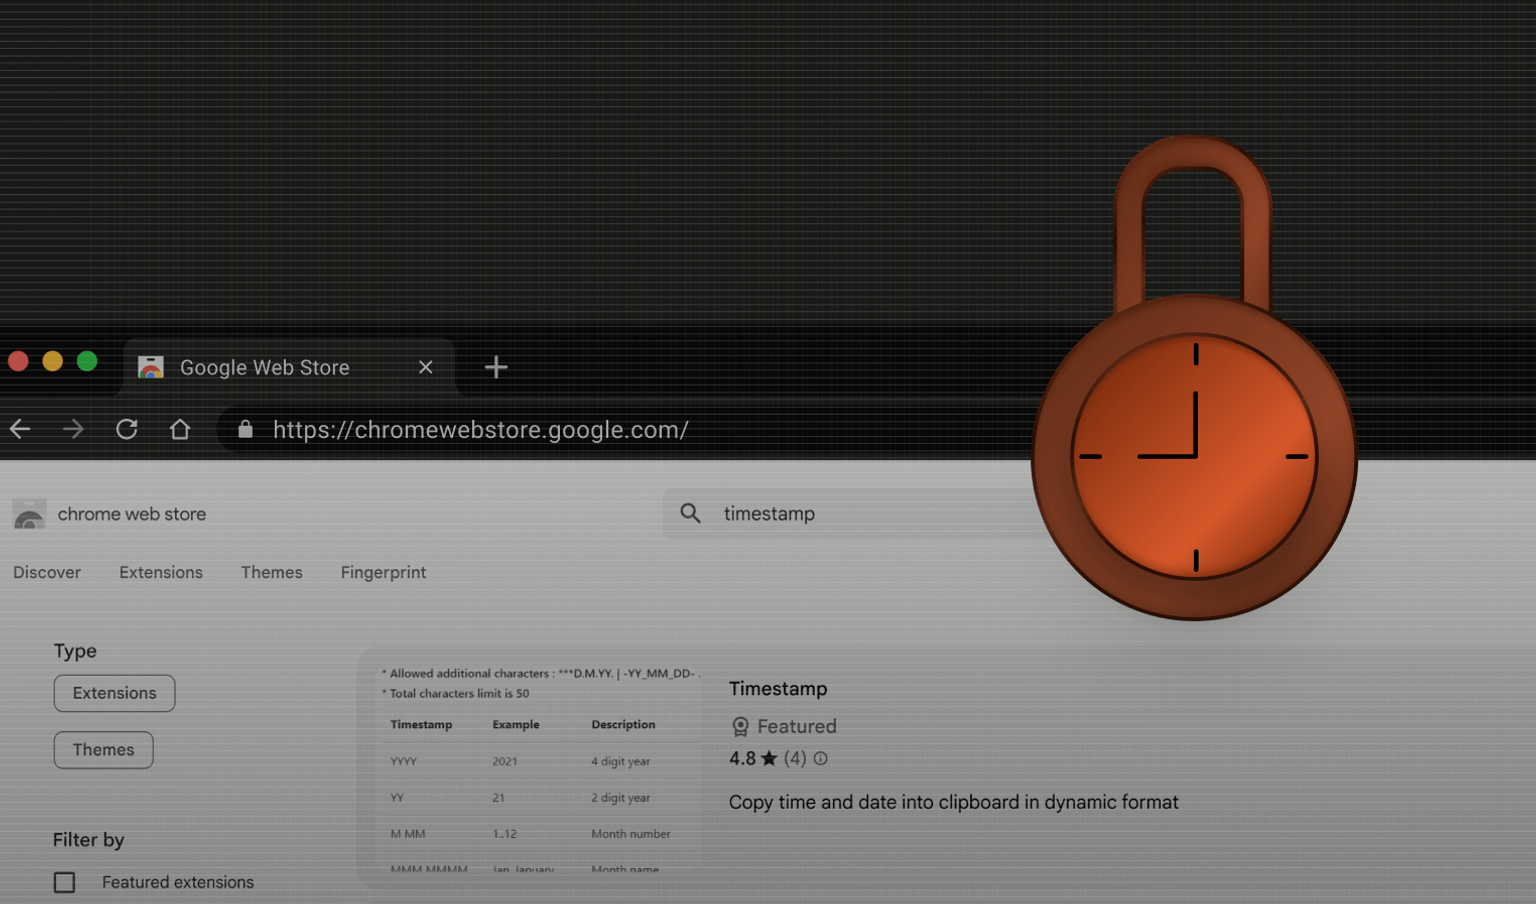Click the 'Filter by' heading
1536x904 pixels.
(89, 840)
